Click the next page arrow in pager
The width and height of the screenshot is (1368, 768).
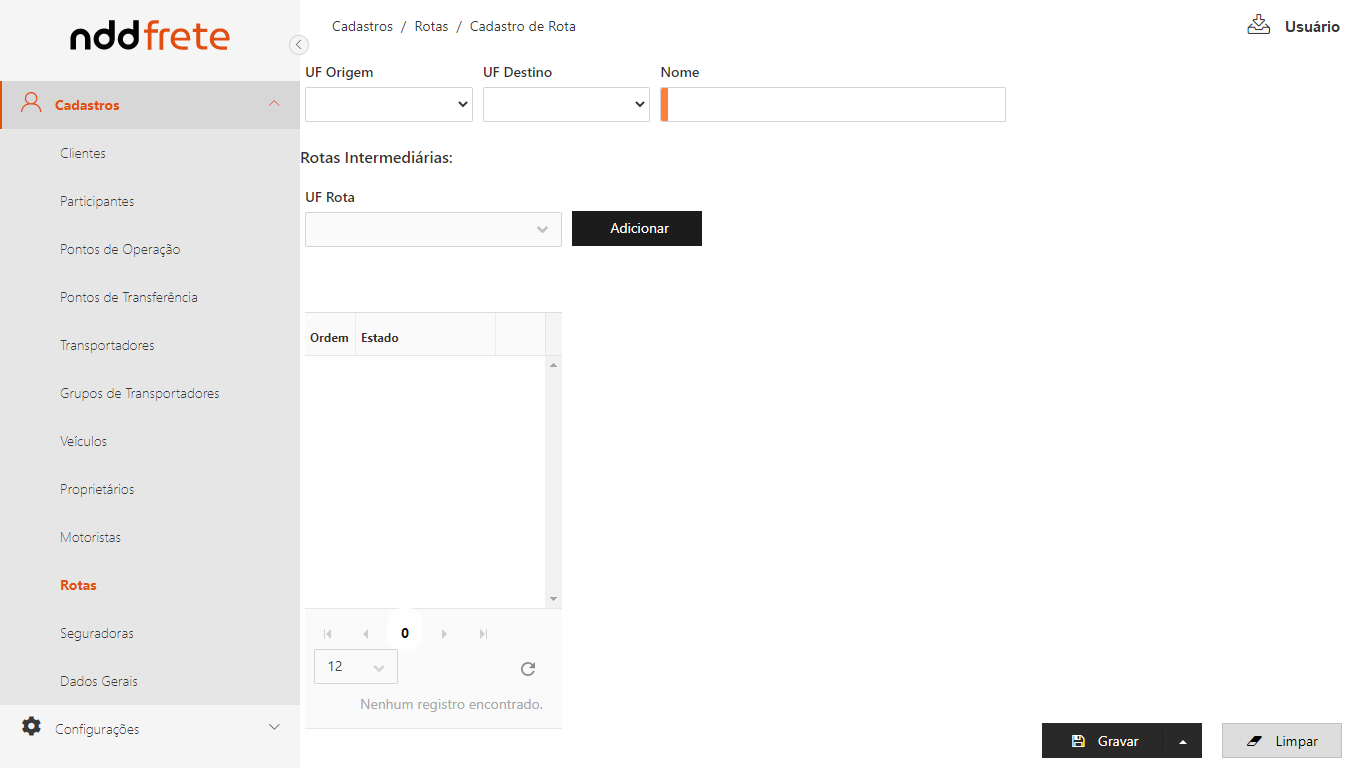[x=444, y=634]
